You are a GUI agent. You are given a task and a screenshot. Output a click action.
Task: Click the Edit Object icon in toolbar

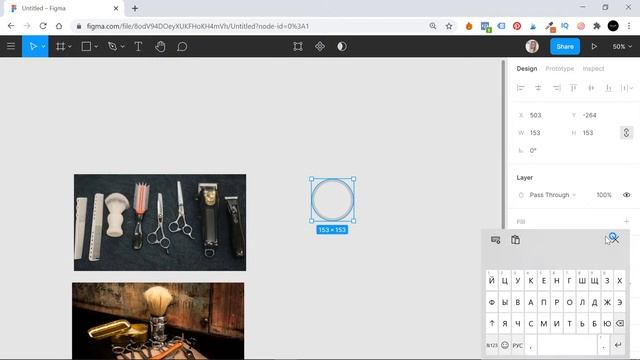pos(298,47)
